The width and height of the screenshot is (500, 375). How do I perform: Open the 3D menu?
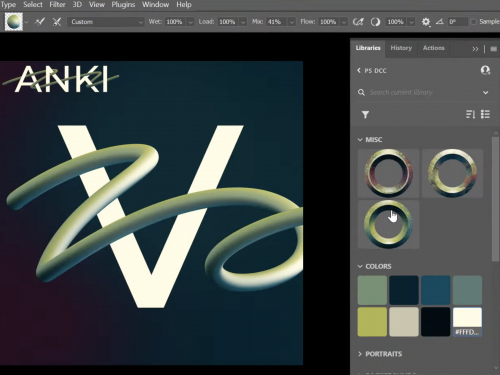pos(77,5)
